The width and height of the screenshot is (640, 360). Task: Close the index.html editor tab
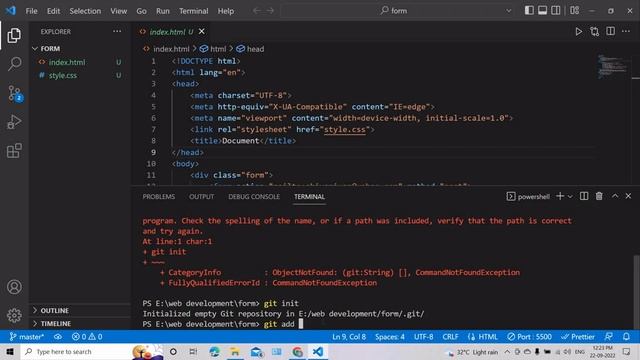(202, 31)
